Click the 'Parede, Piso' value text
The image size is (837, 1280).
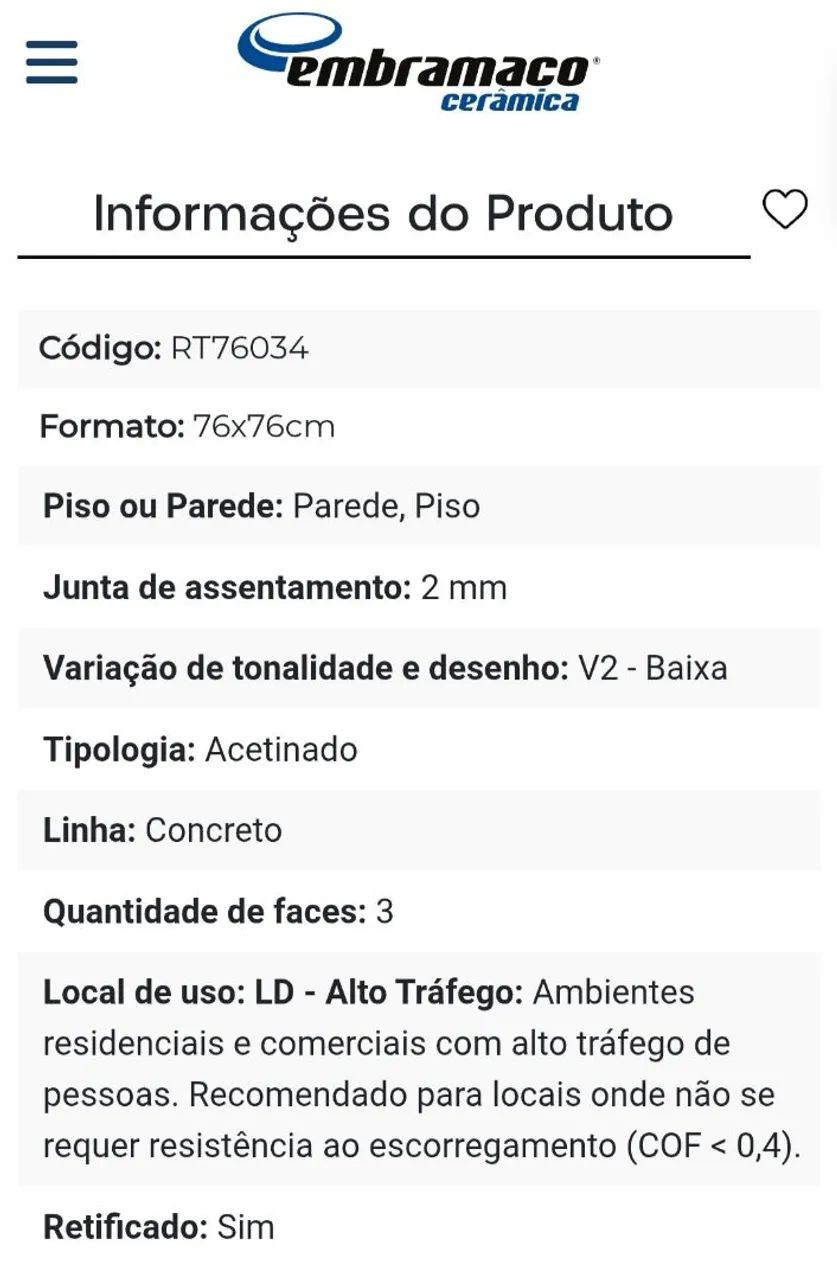click(386, 506)
